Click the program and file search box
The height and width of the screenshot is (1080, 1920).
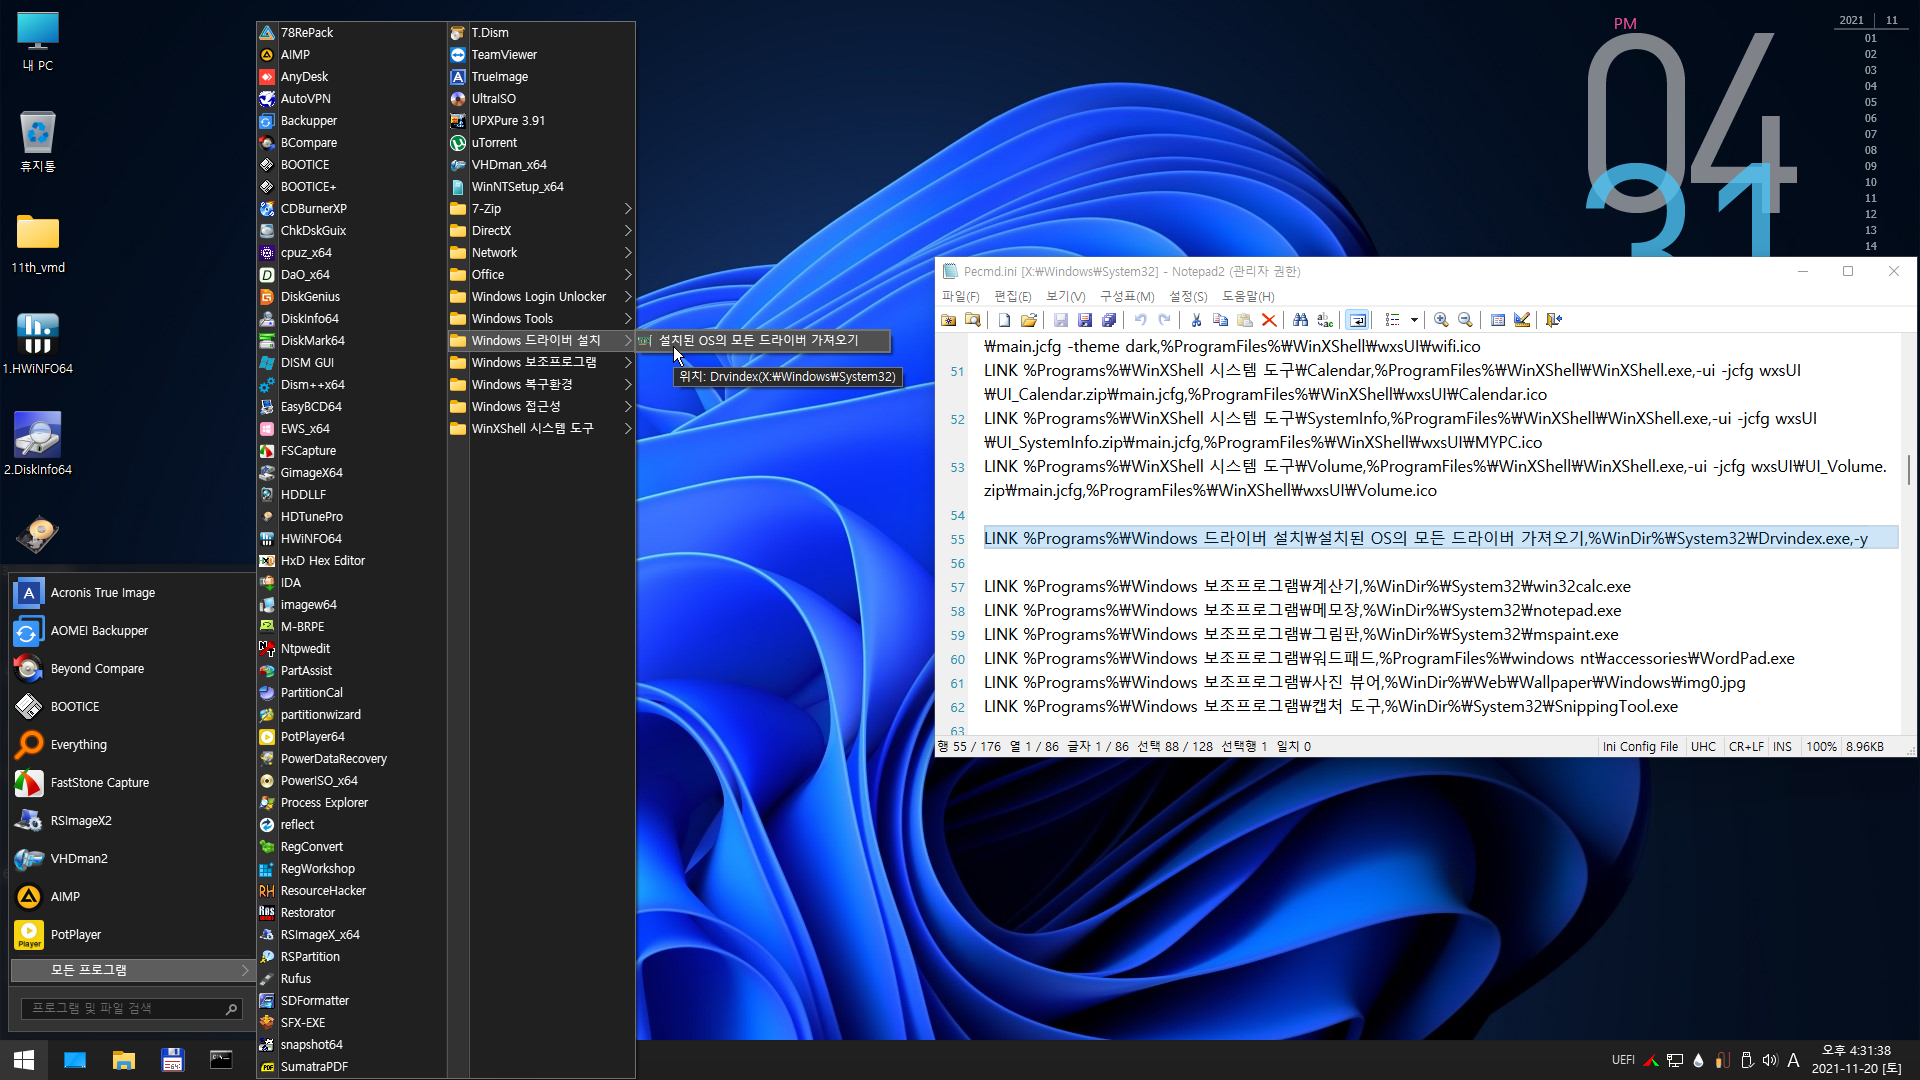(x=131, y=1009)
